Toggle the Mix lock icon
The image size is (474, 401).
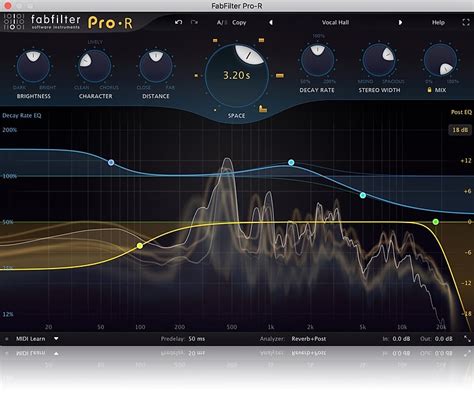tap(429, 90)
